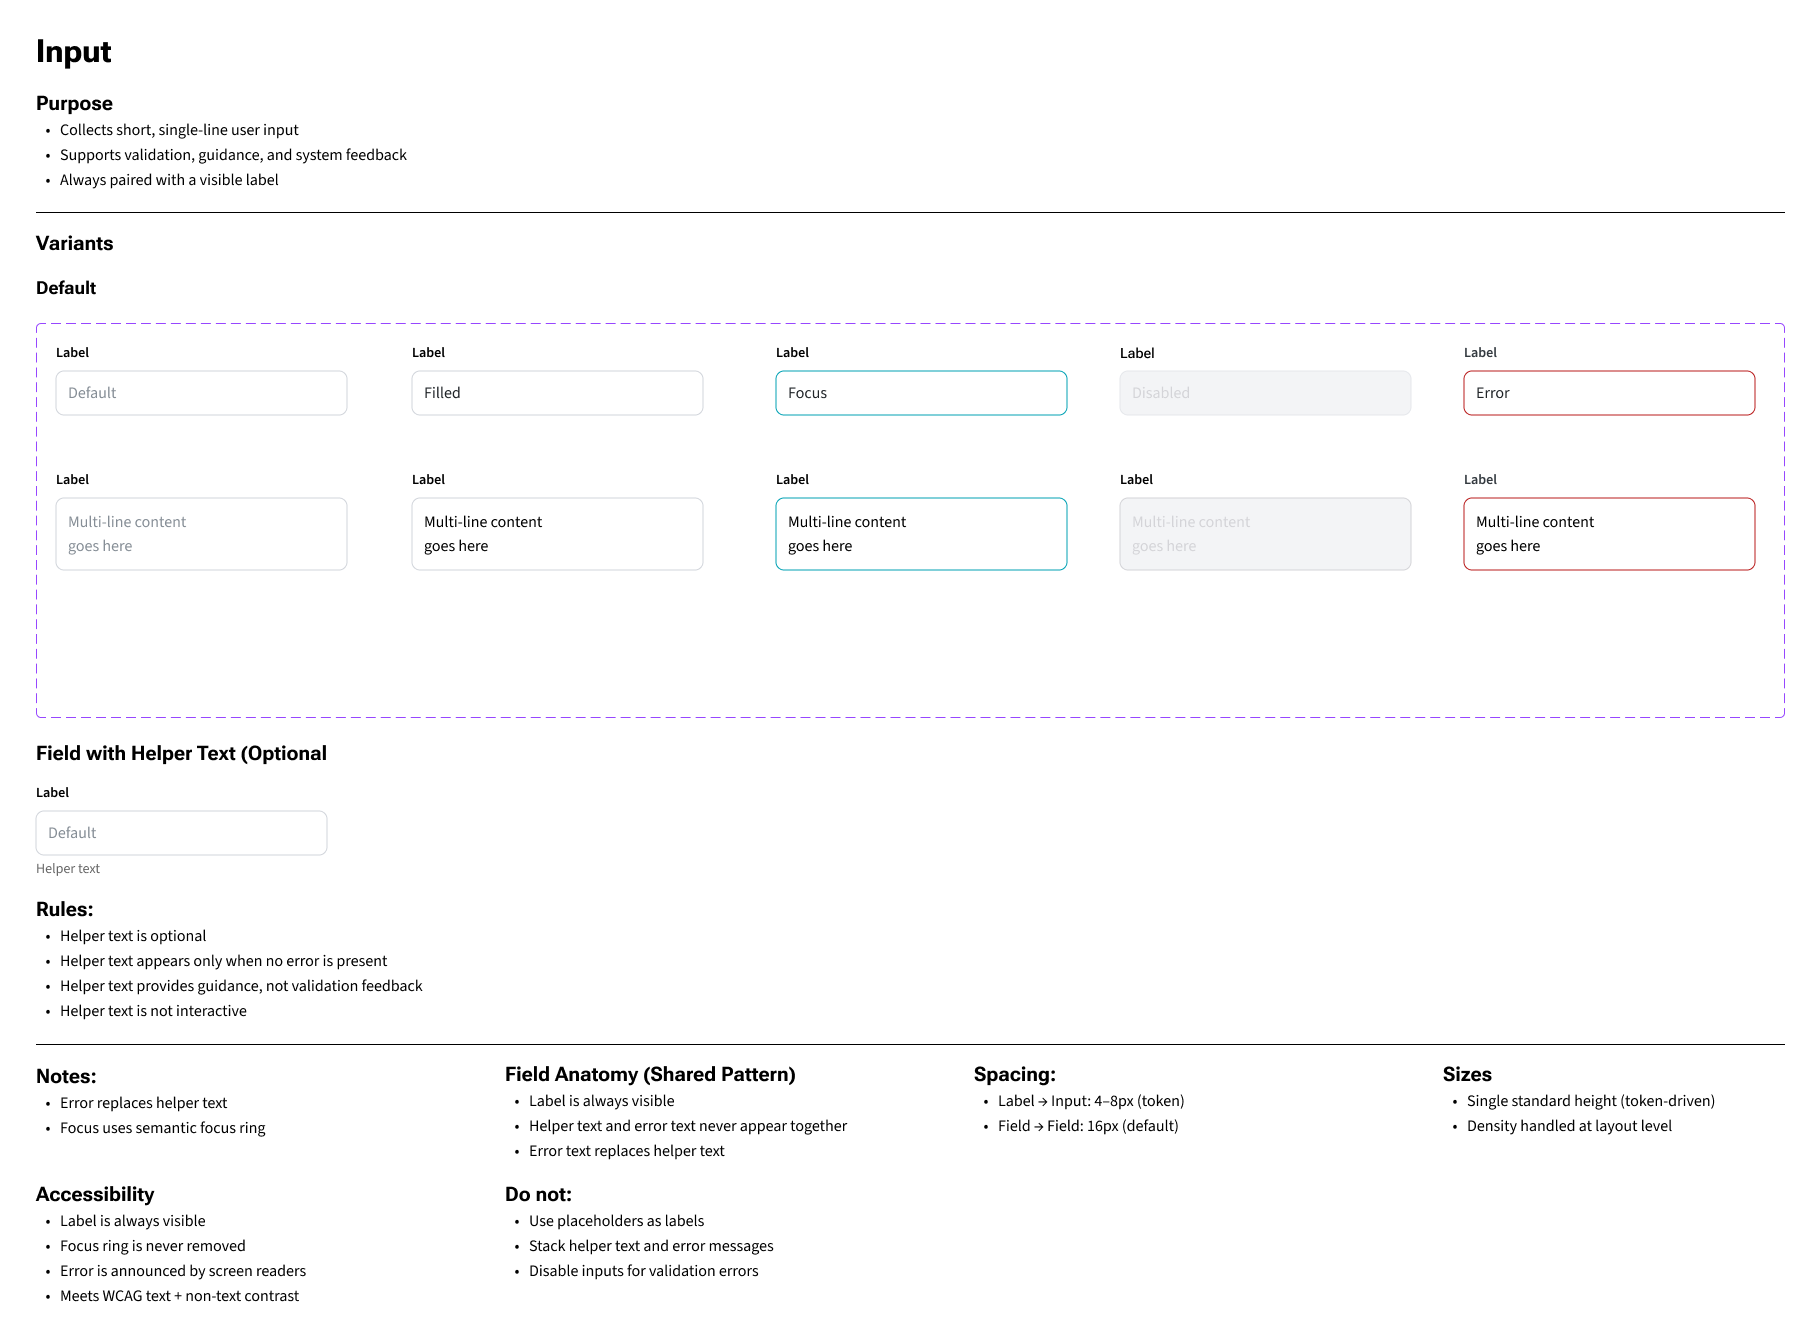Image resolution: width=1820 pixels, height=1340 pixels.
Task: Click 'Always paired with a visible label' bullet
Action: coord(169,180)
